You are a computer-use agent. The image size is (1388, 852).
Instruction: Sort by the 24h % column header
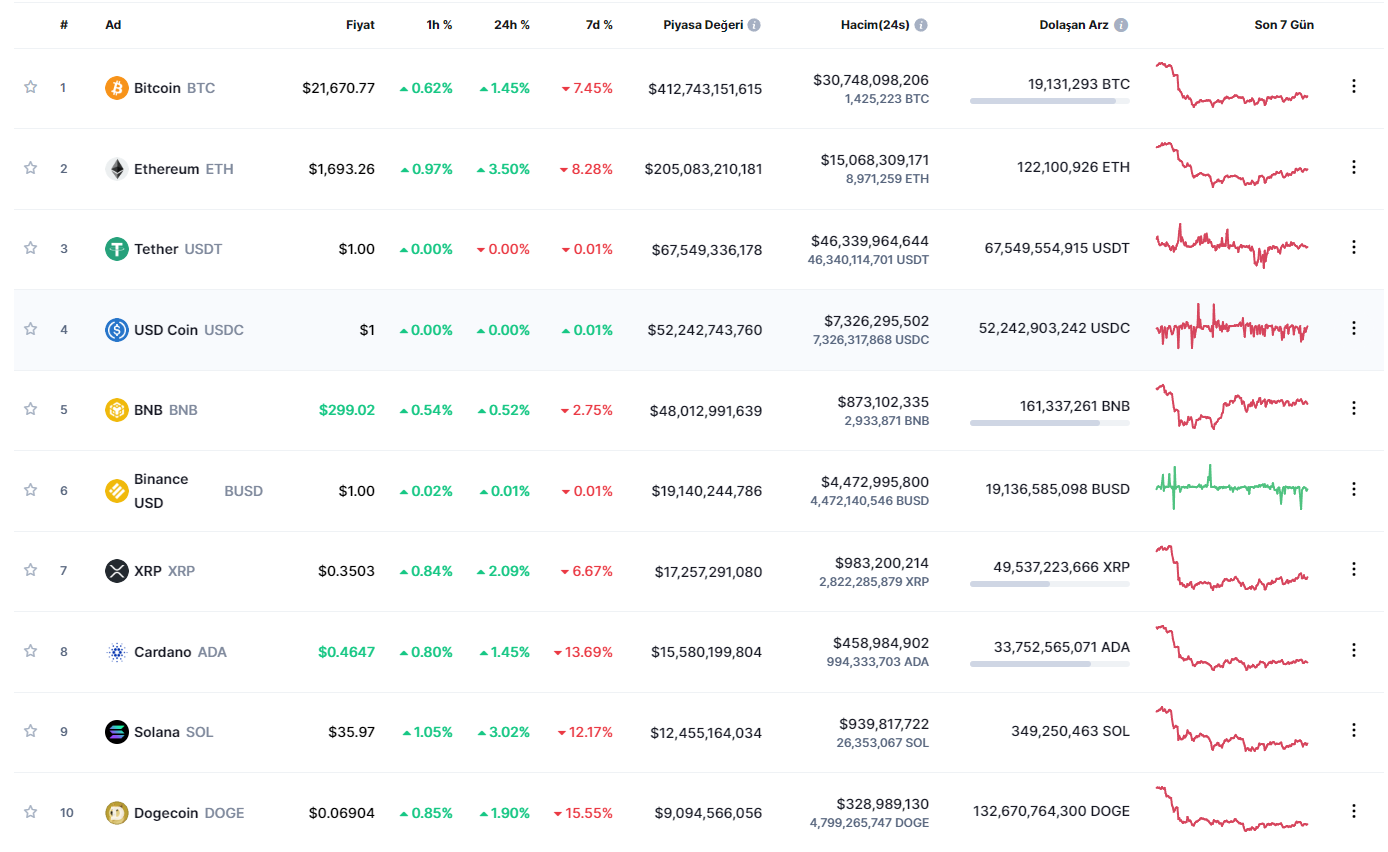pos(511,25)
